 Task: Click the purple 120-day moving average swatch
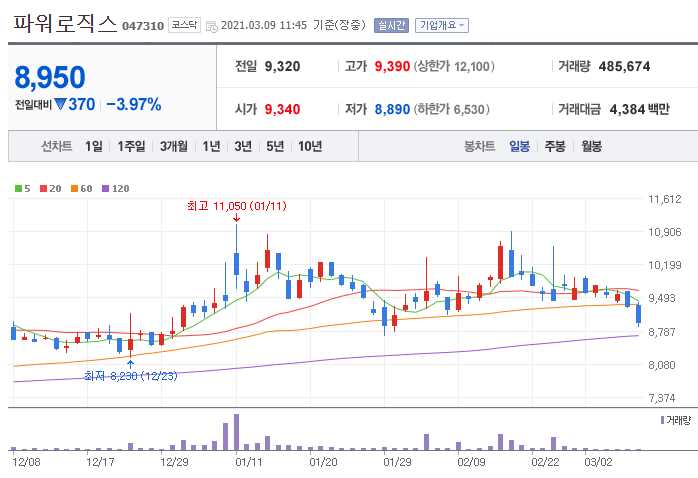click(x=106, y=189)
